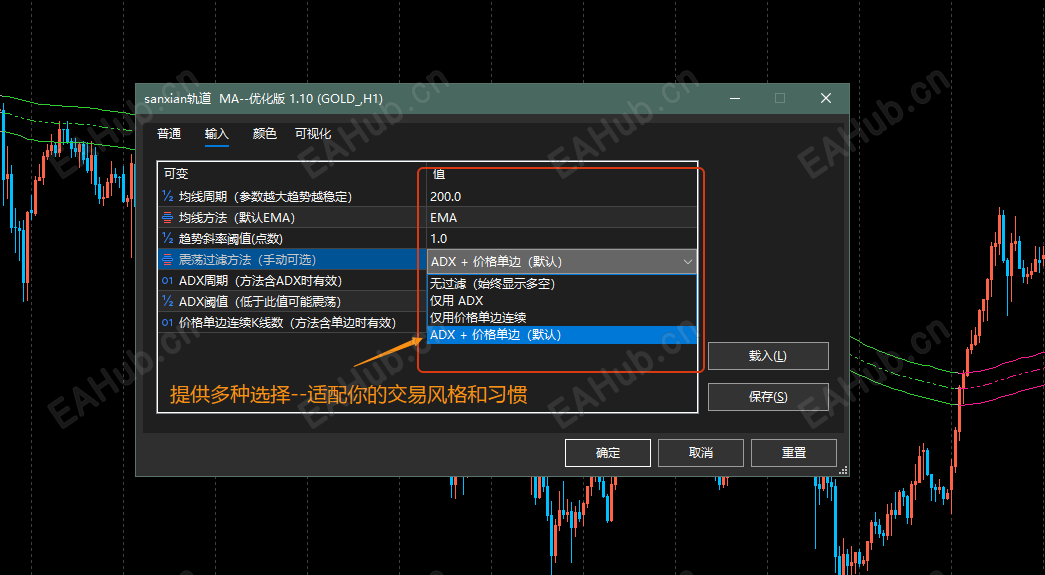Click the double-type icon beside 均线周期
This screenshot has width=1045, height=575.
[167, 197]
